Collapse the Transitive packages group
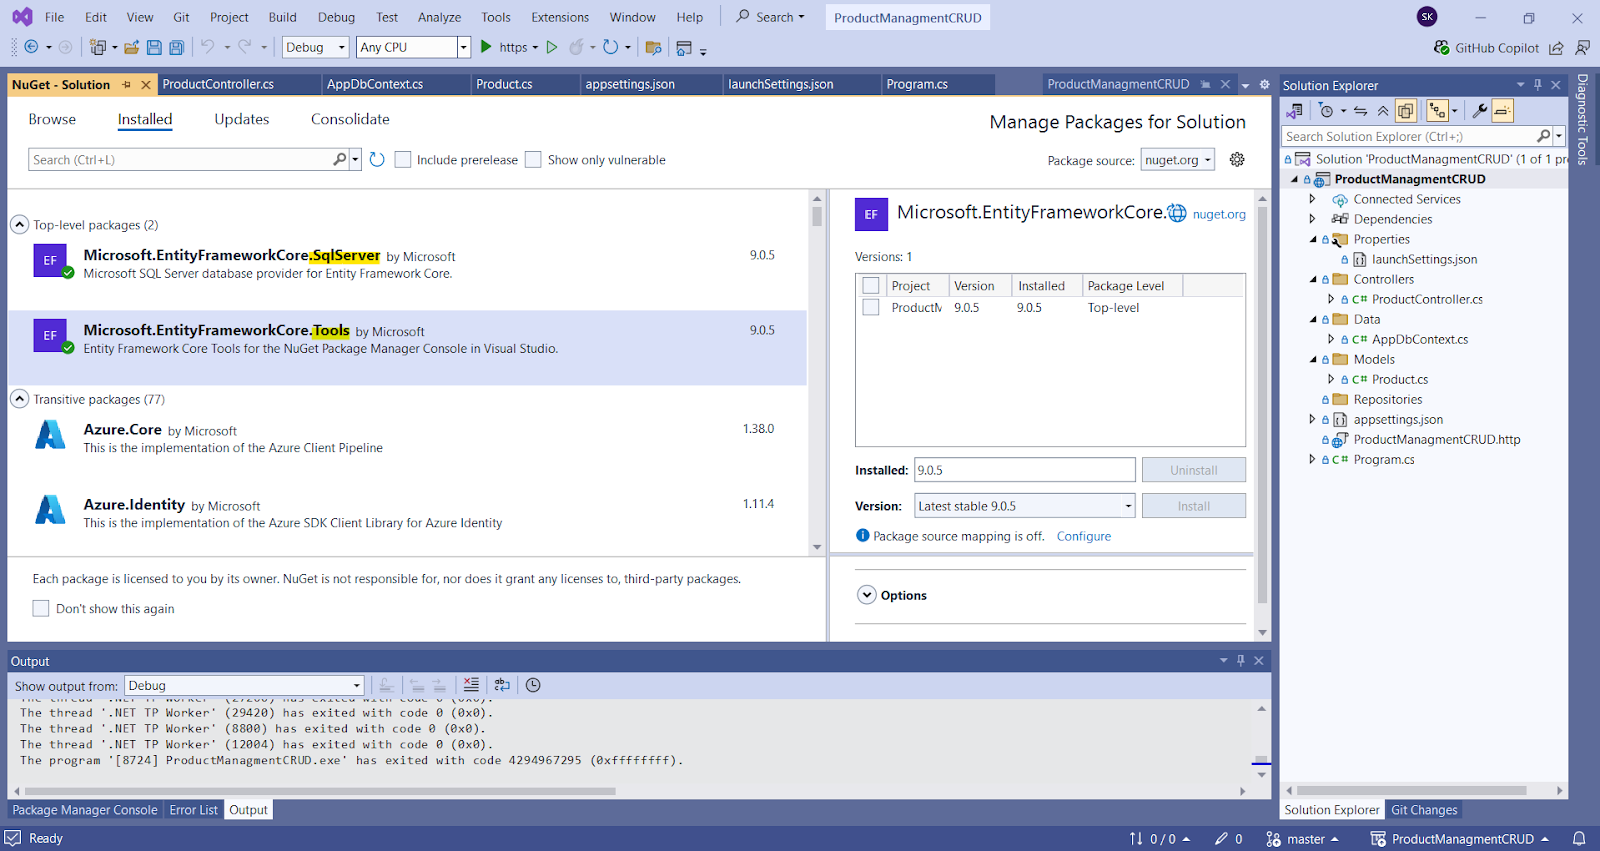This screenshot has height=851, width=1600. tap(20, 399)
